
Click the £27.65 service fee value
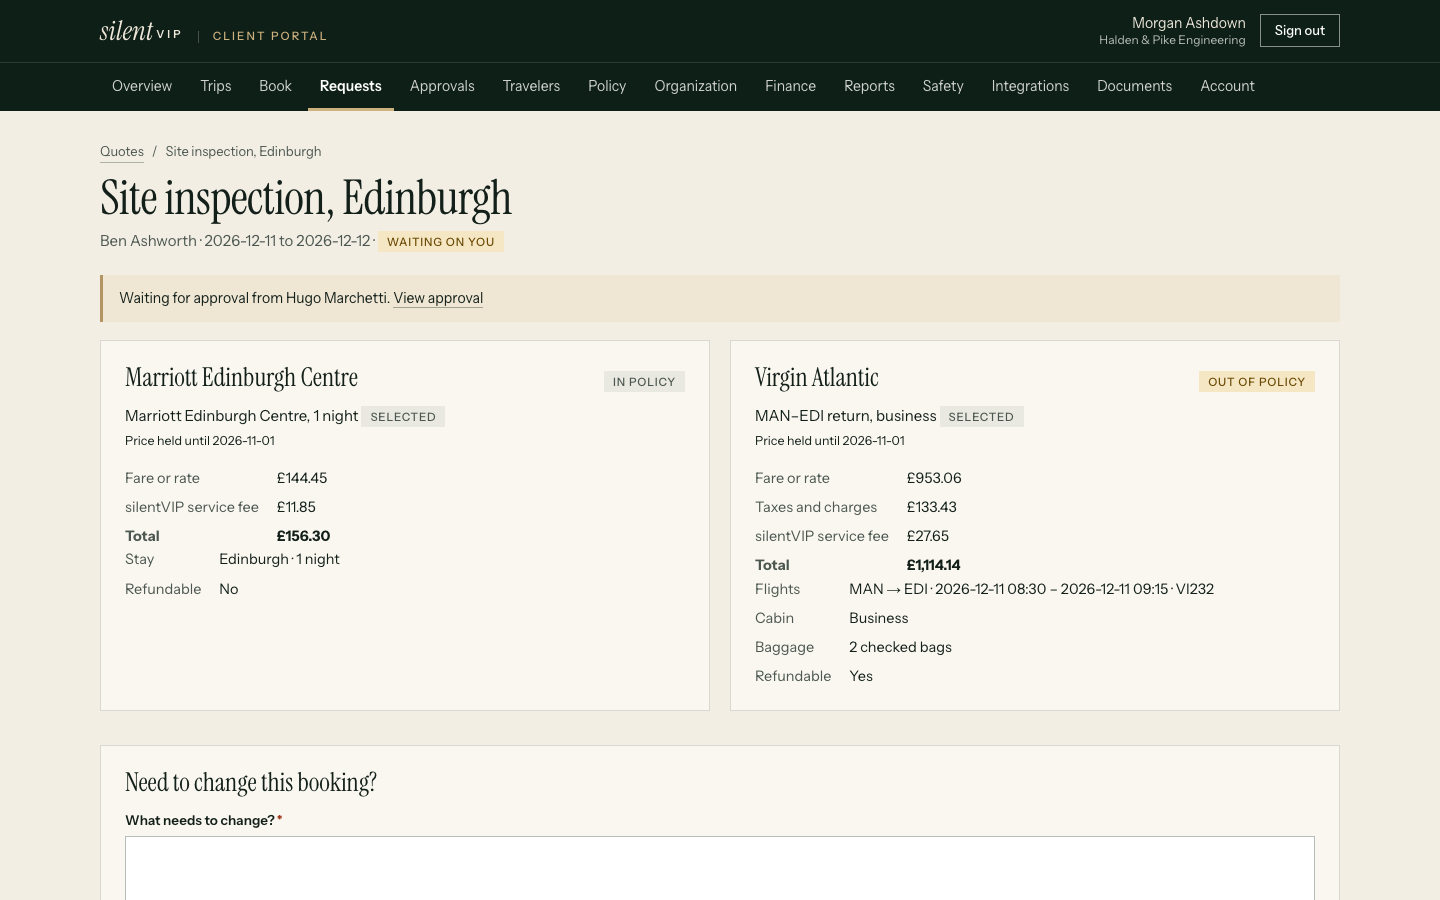928,536
